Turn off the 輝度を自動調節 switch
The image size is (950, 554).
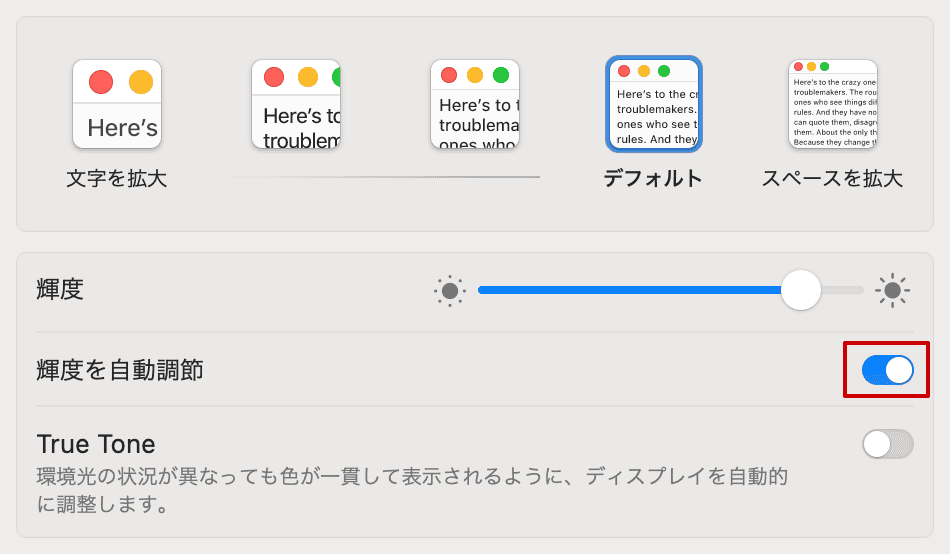888,370
